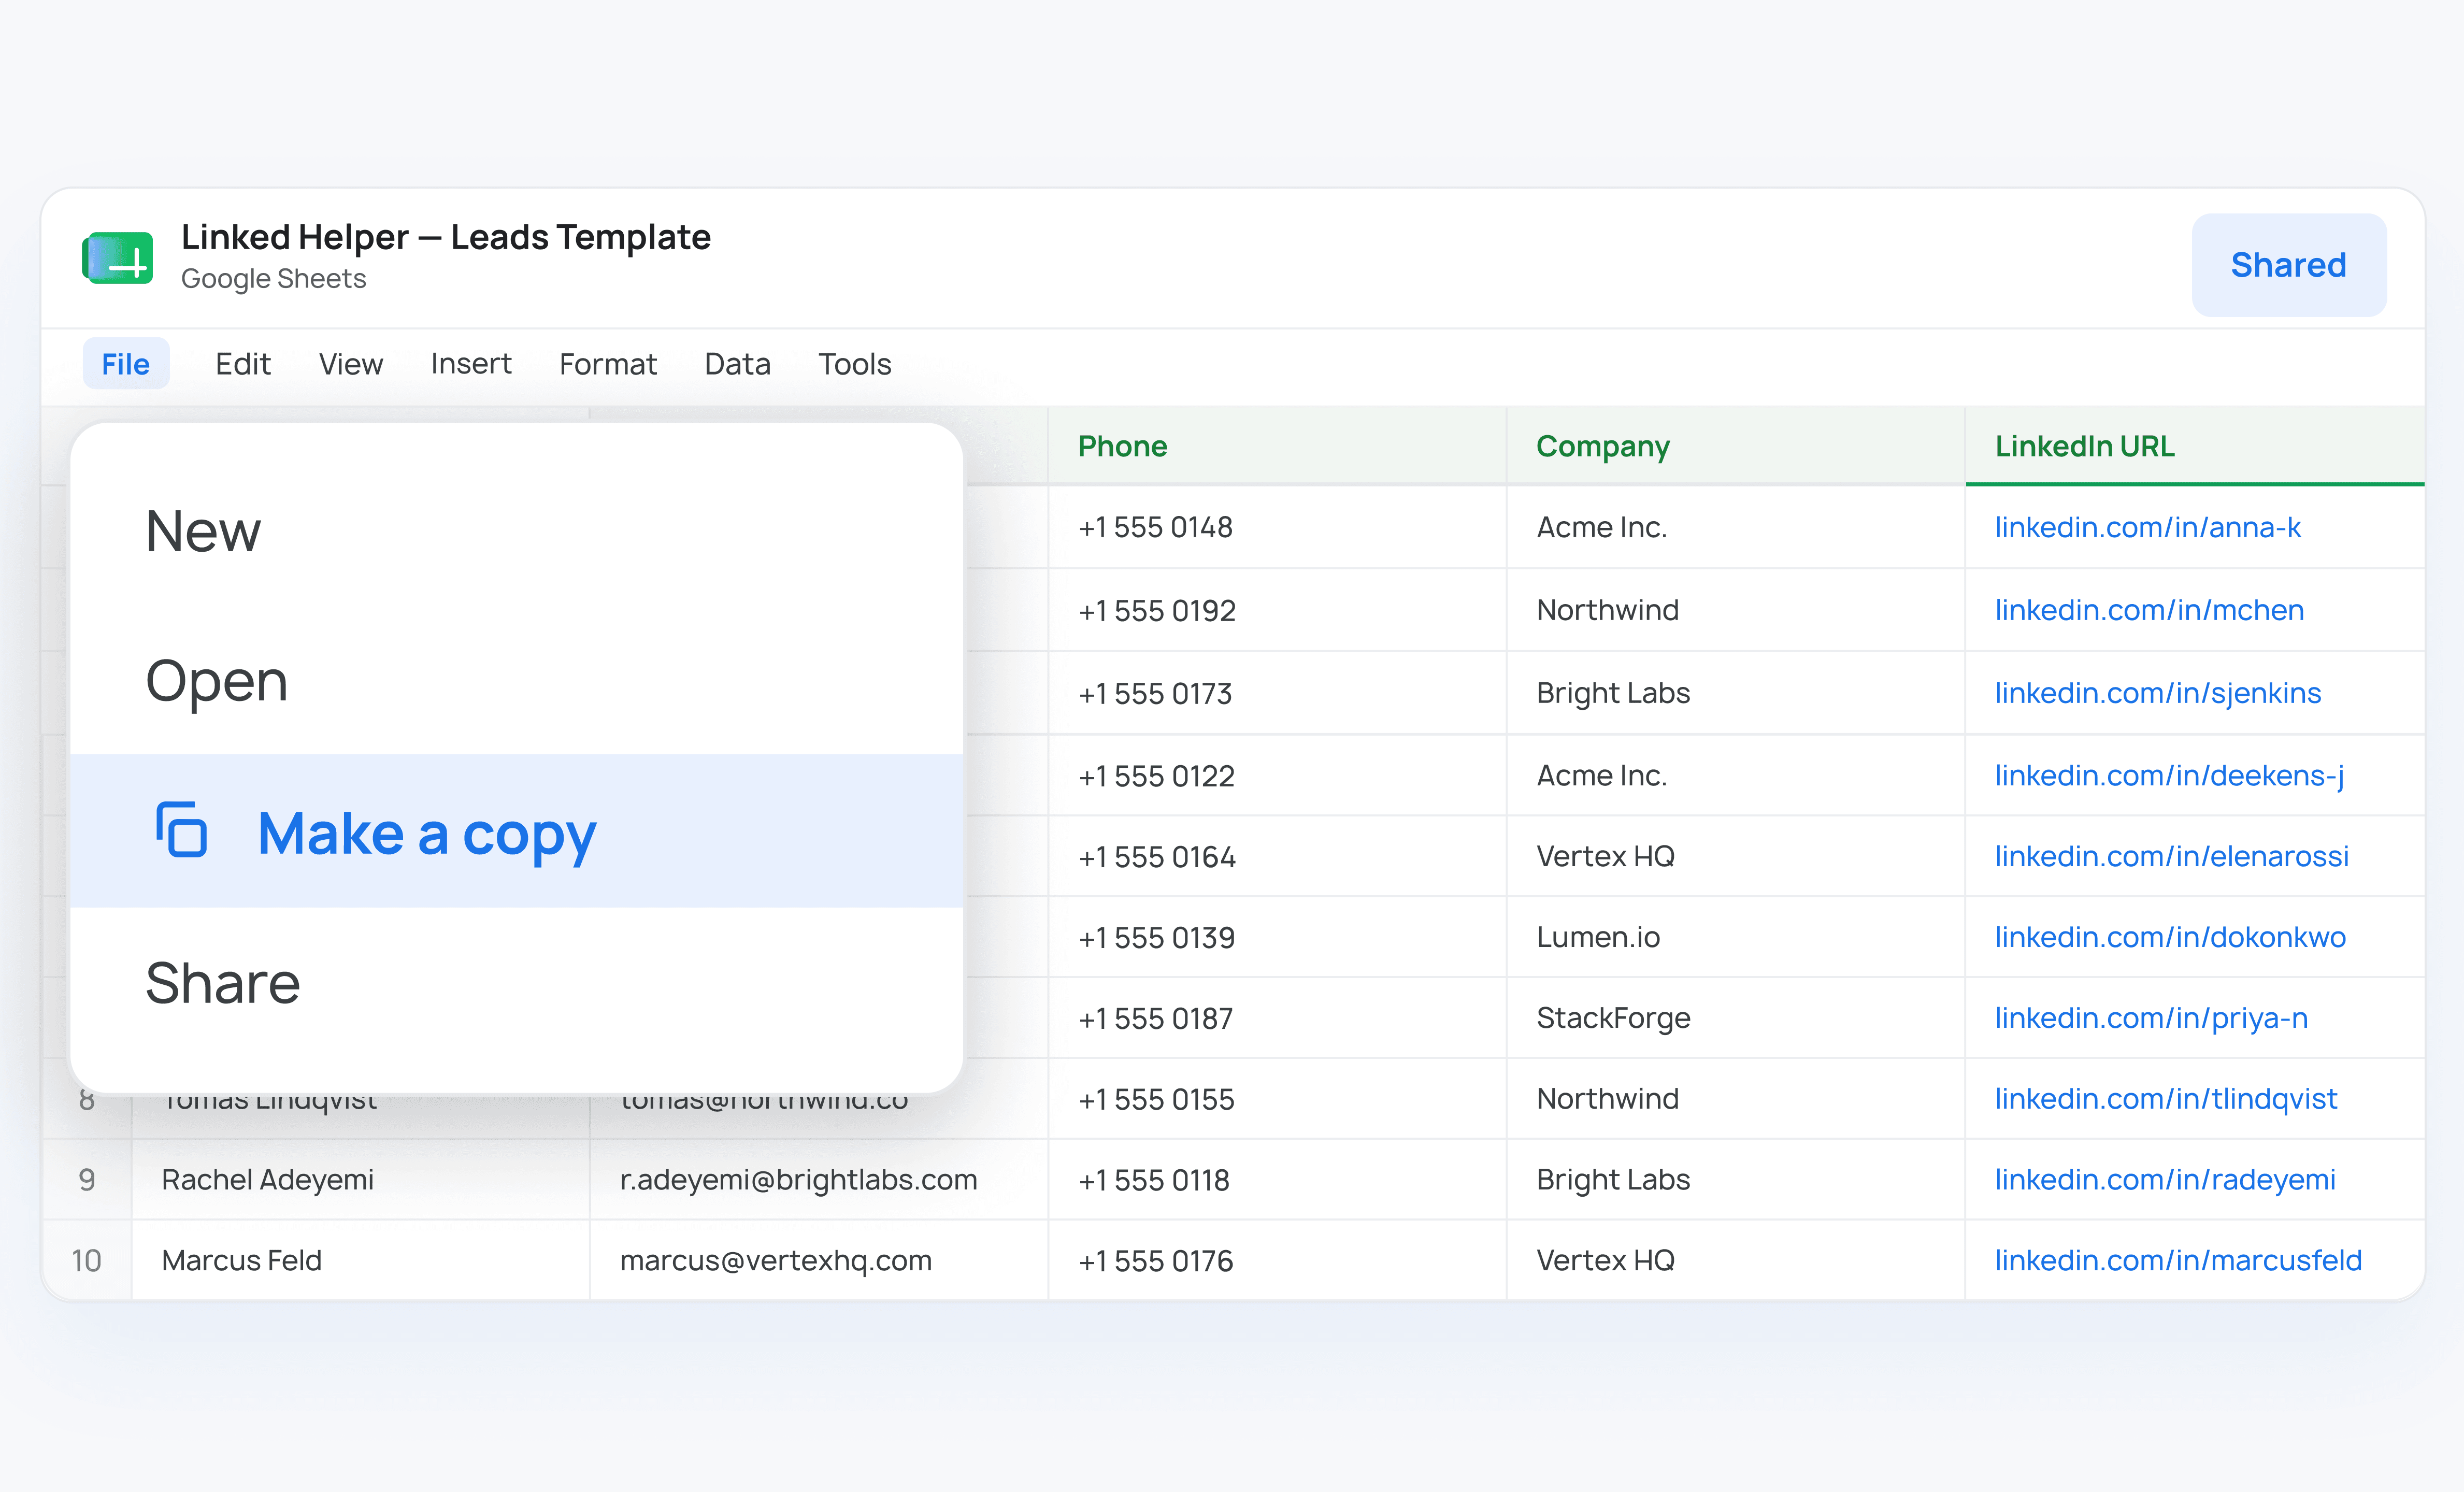Open the Insert menu
The width and height of the screenshot is (2464, 1492).
471,364
